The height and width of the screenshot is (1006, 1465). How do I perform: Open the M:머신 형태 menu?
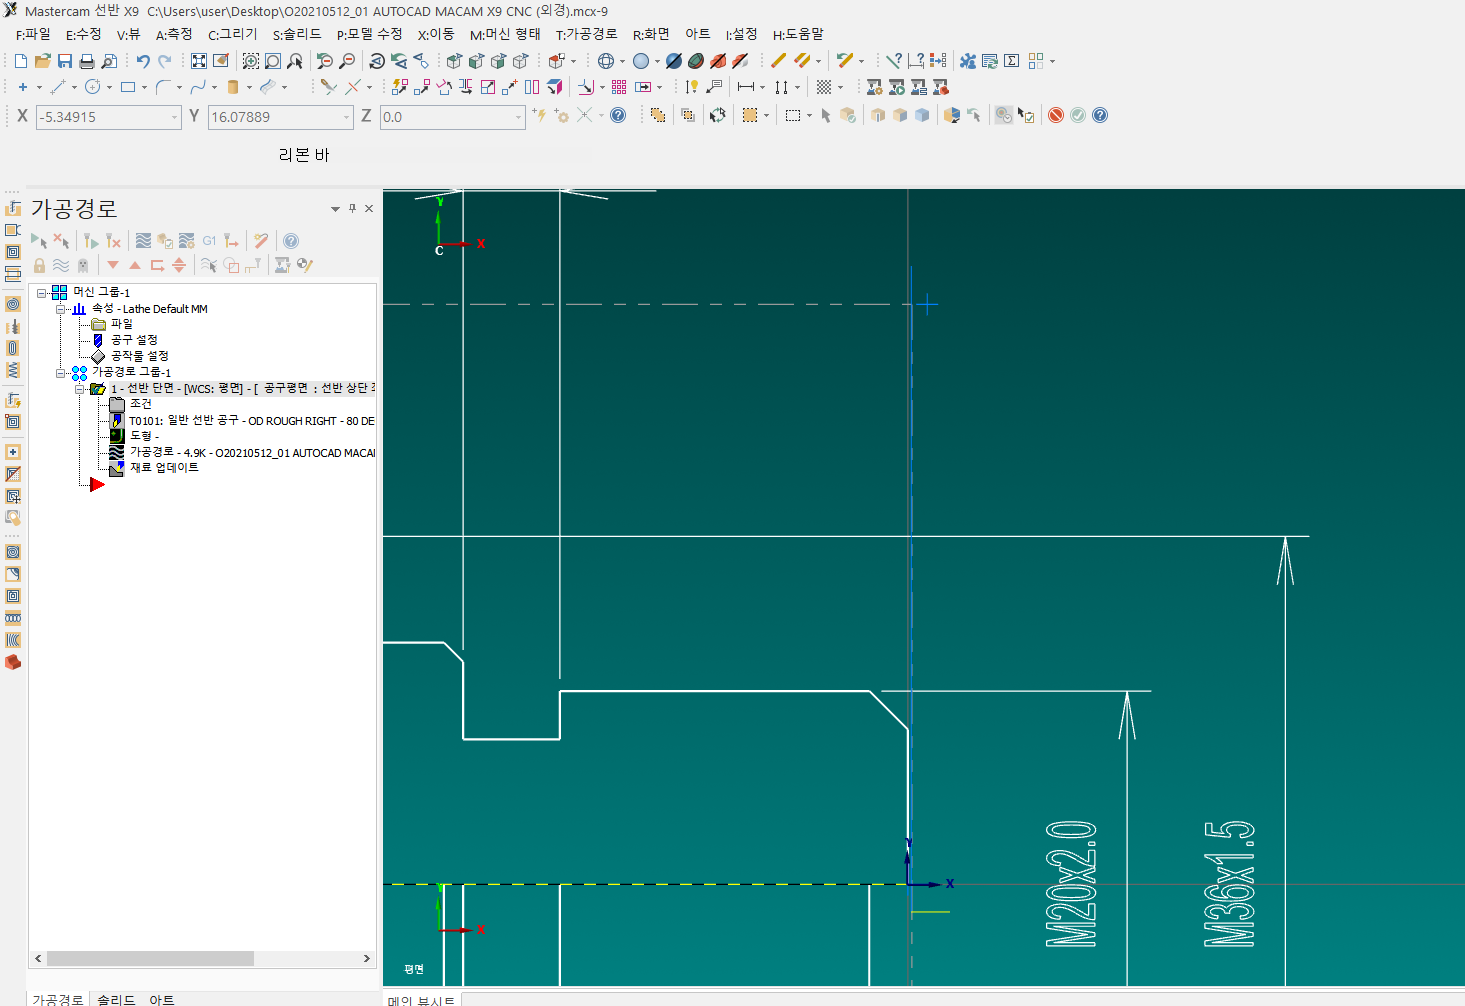505,34
